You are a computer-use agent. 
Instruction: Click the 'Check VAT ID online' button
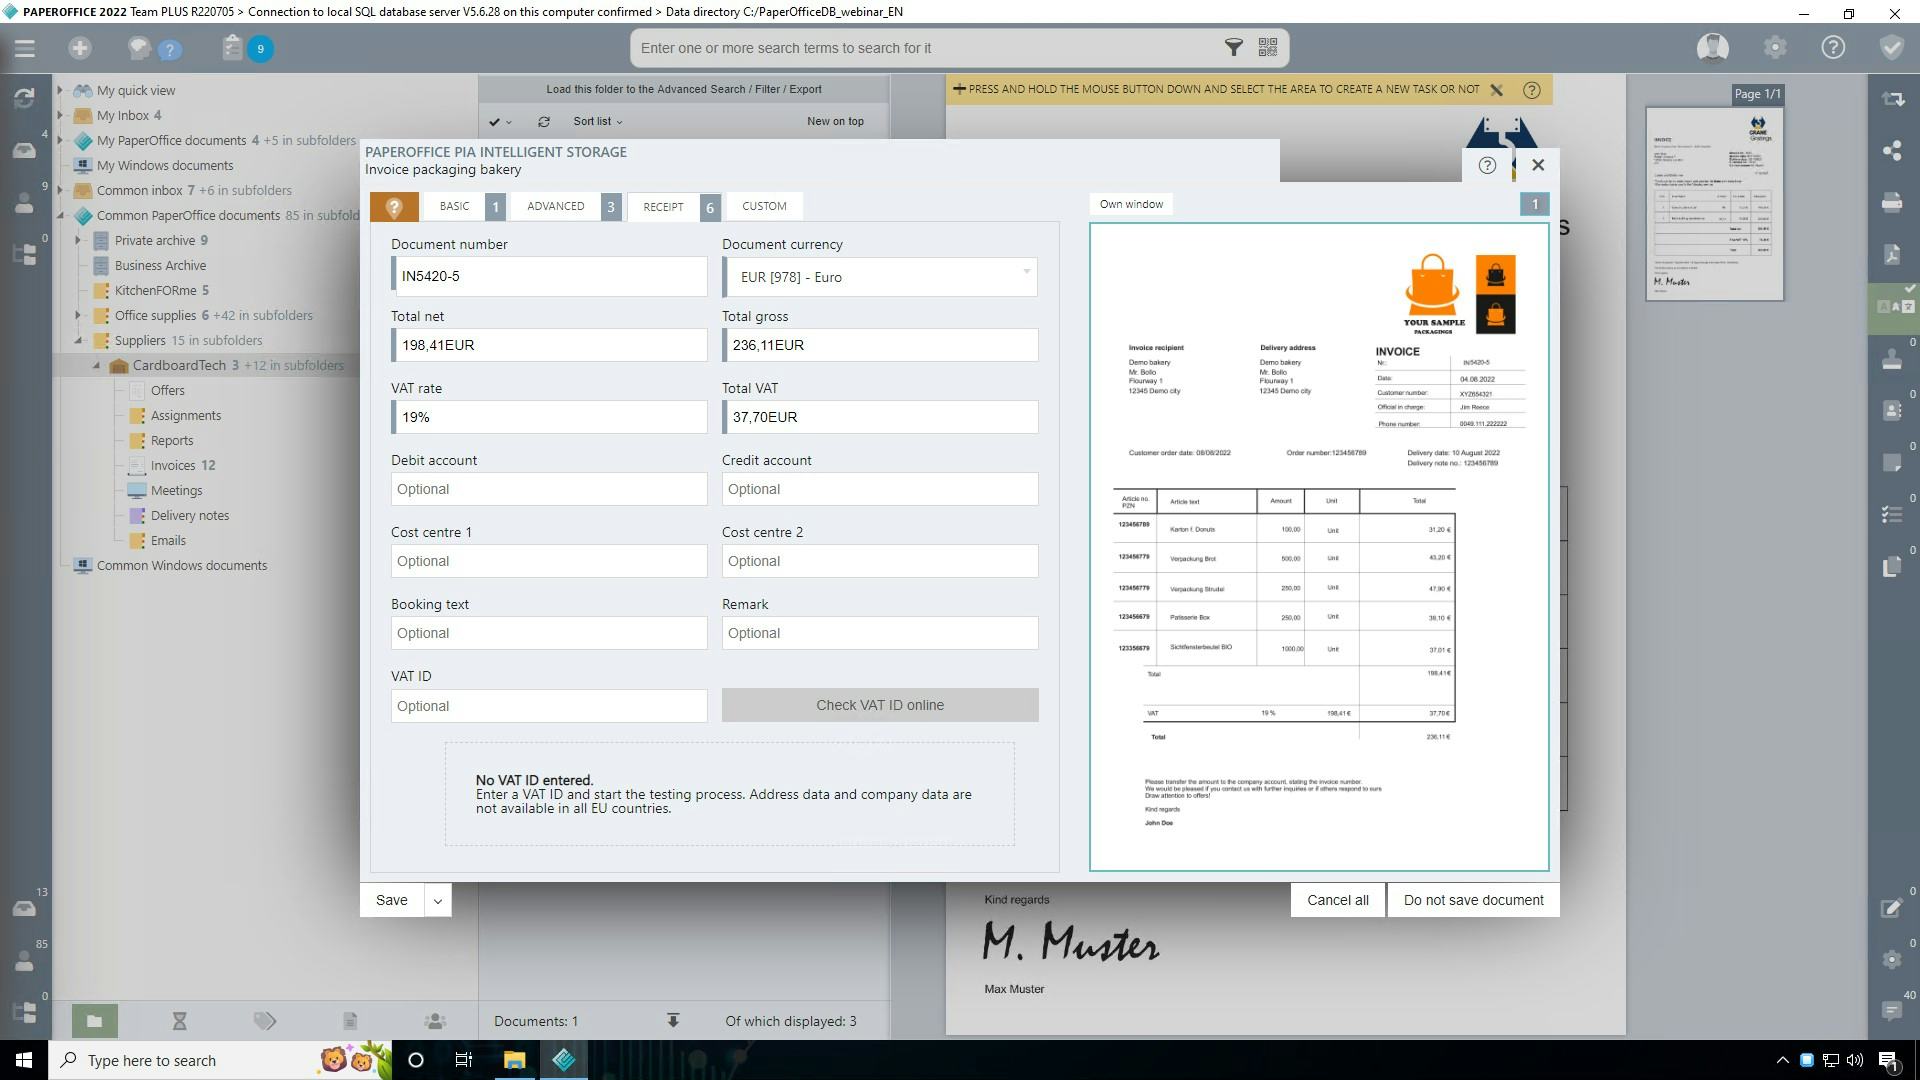click(x=879, y=705)
